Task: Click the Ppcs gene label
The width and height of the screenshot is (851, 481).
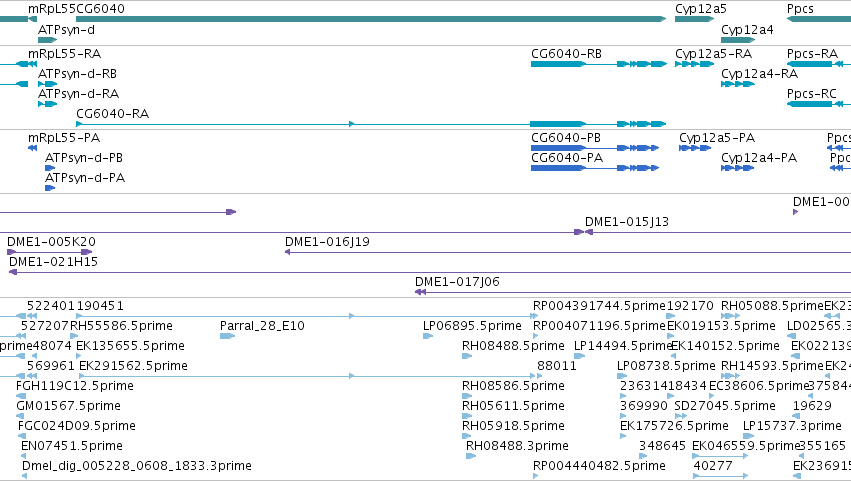Action: (x=800, y=9)
